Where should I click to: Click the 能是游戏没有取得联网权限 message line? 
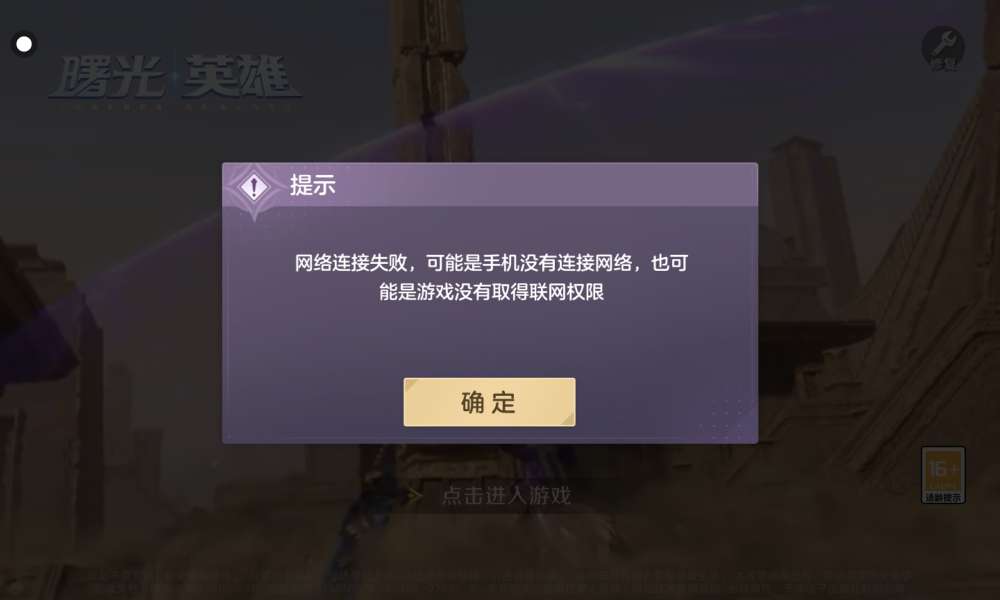pos(491,292)
